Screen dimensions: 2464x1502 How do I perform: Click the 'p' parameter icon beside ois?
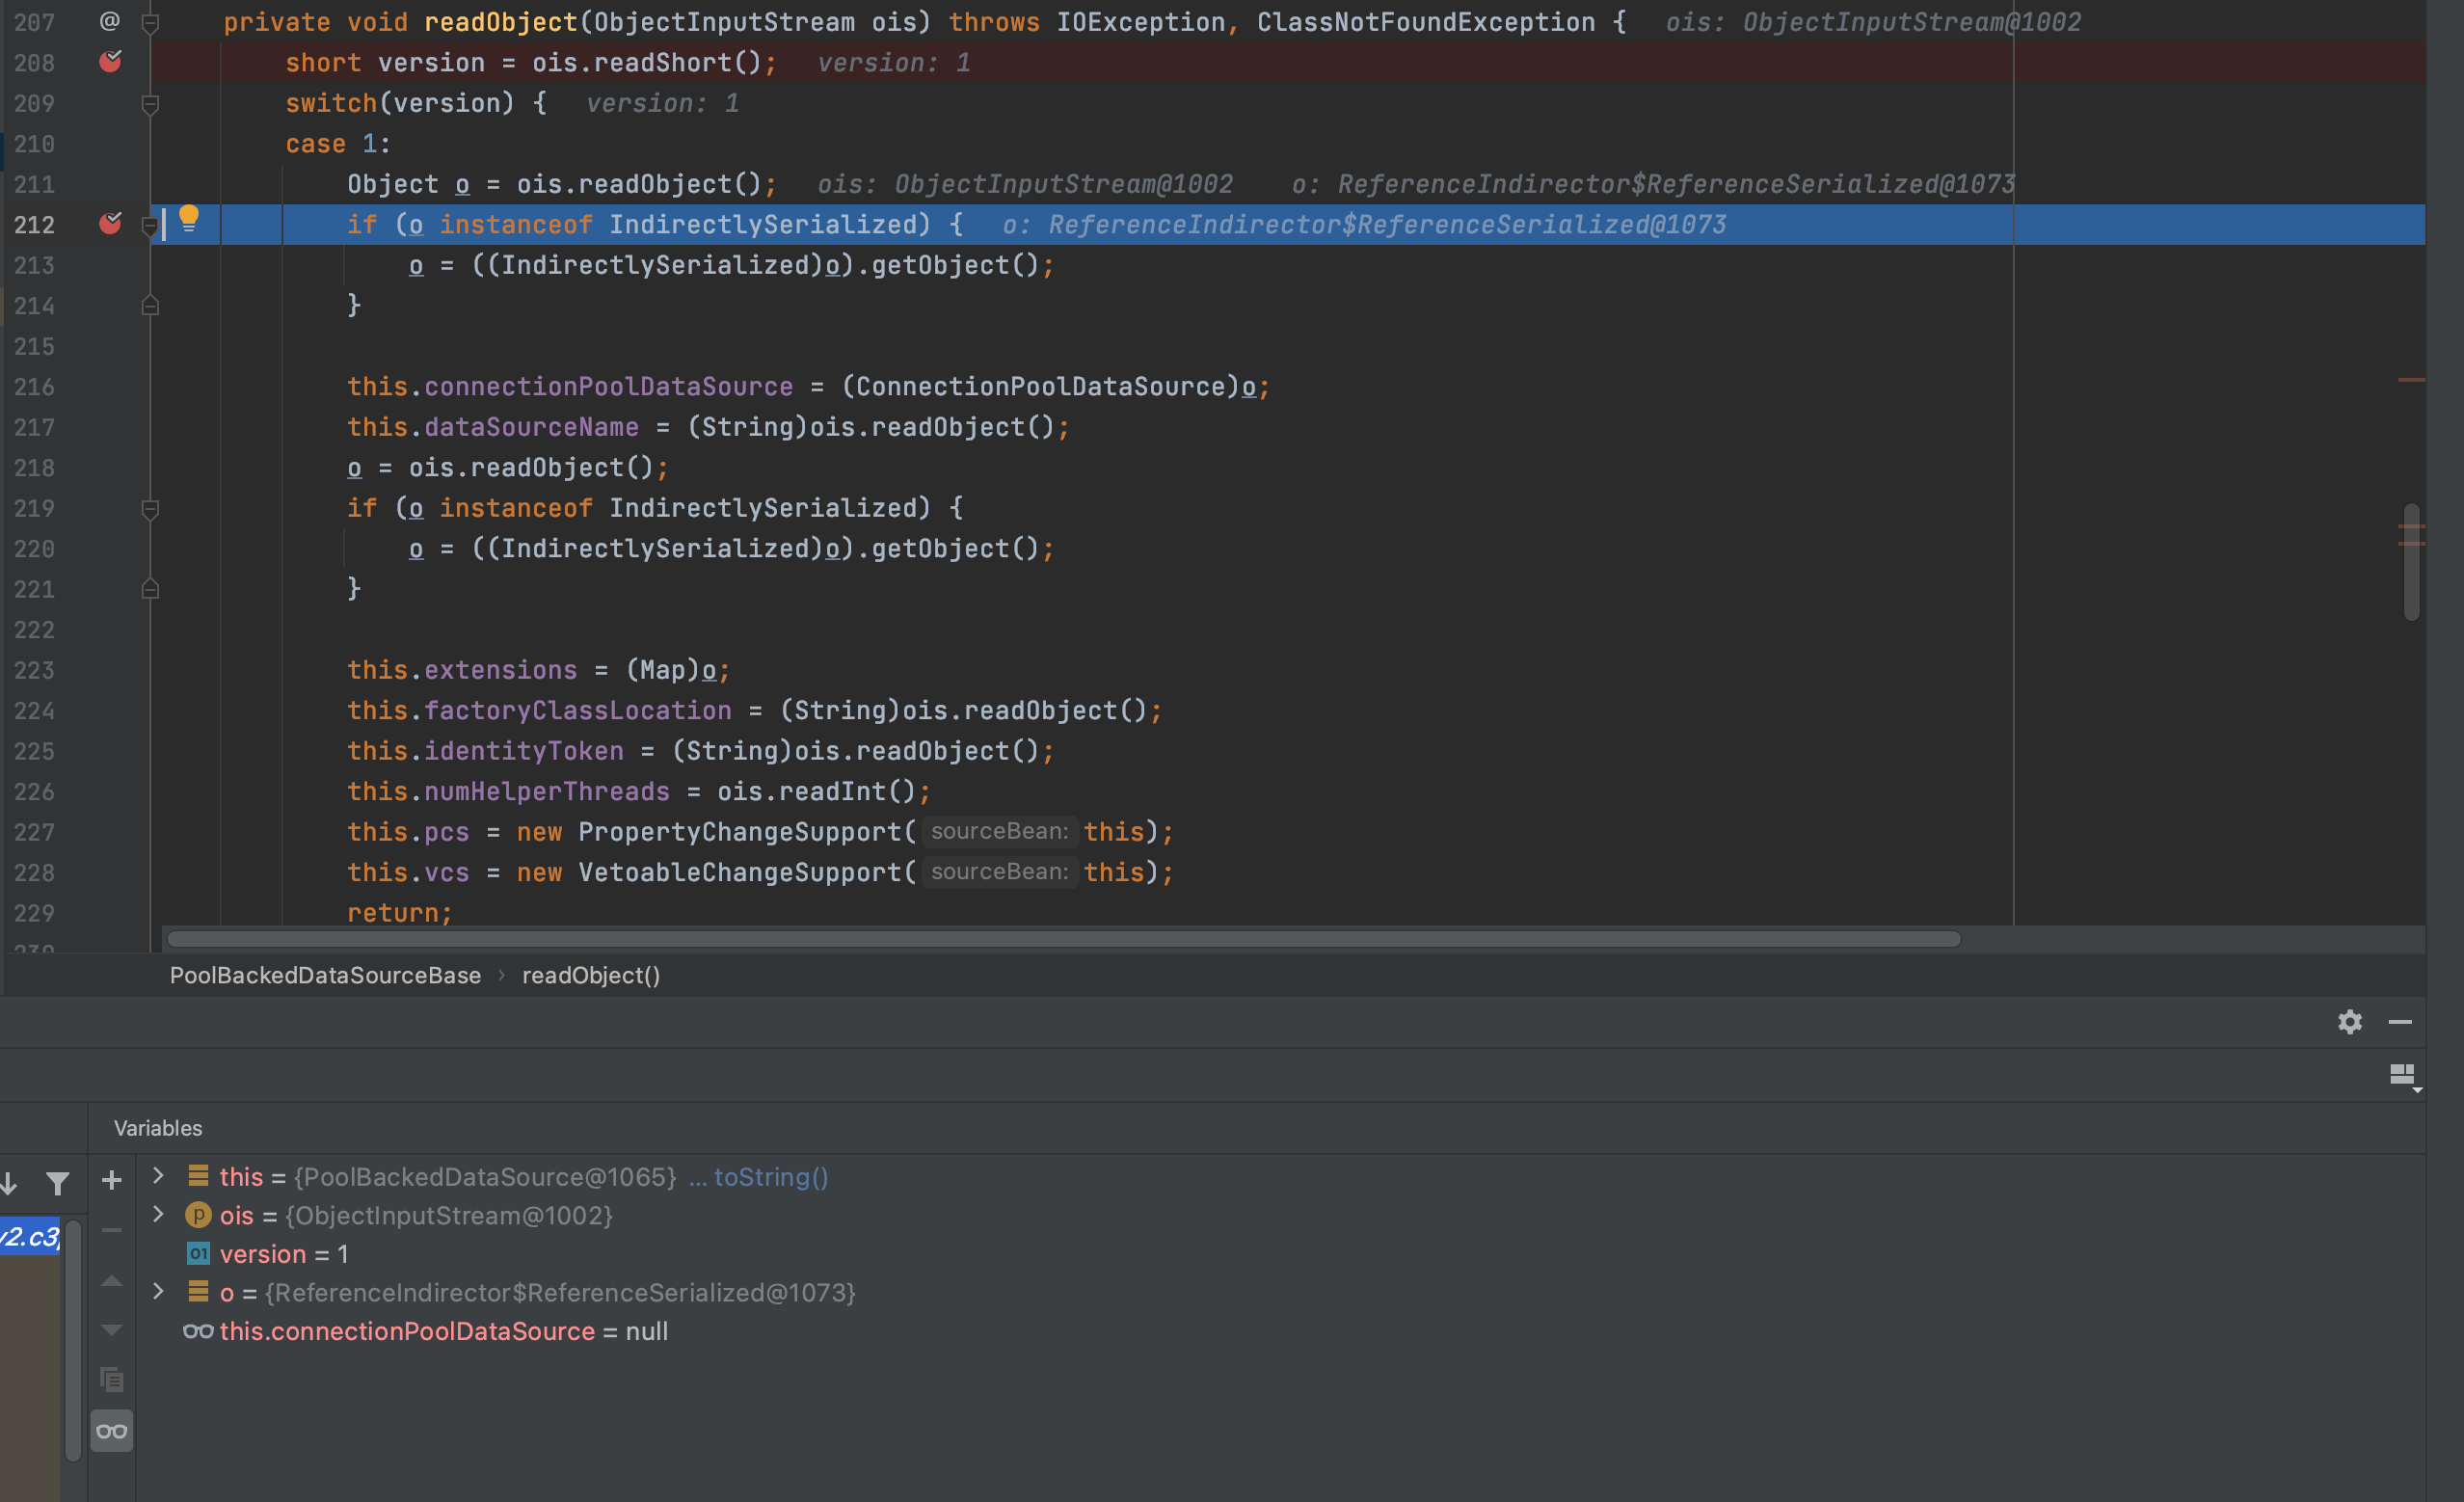[198, 1215]
